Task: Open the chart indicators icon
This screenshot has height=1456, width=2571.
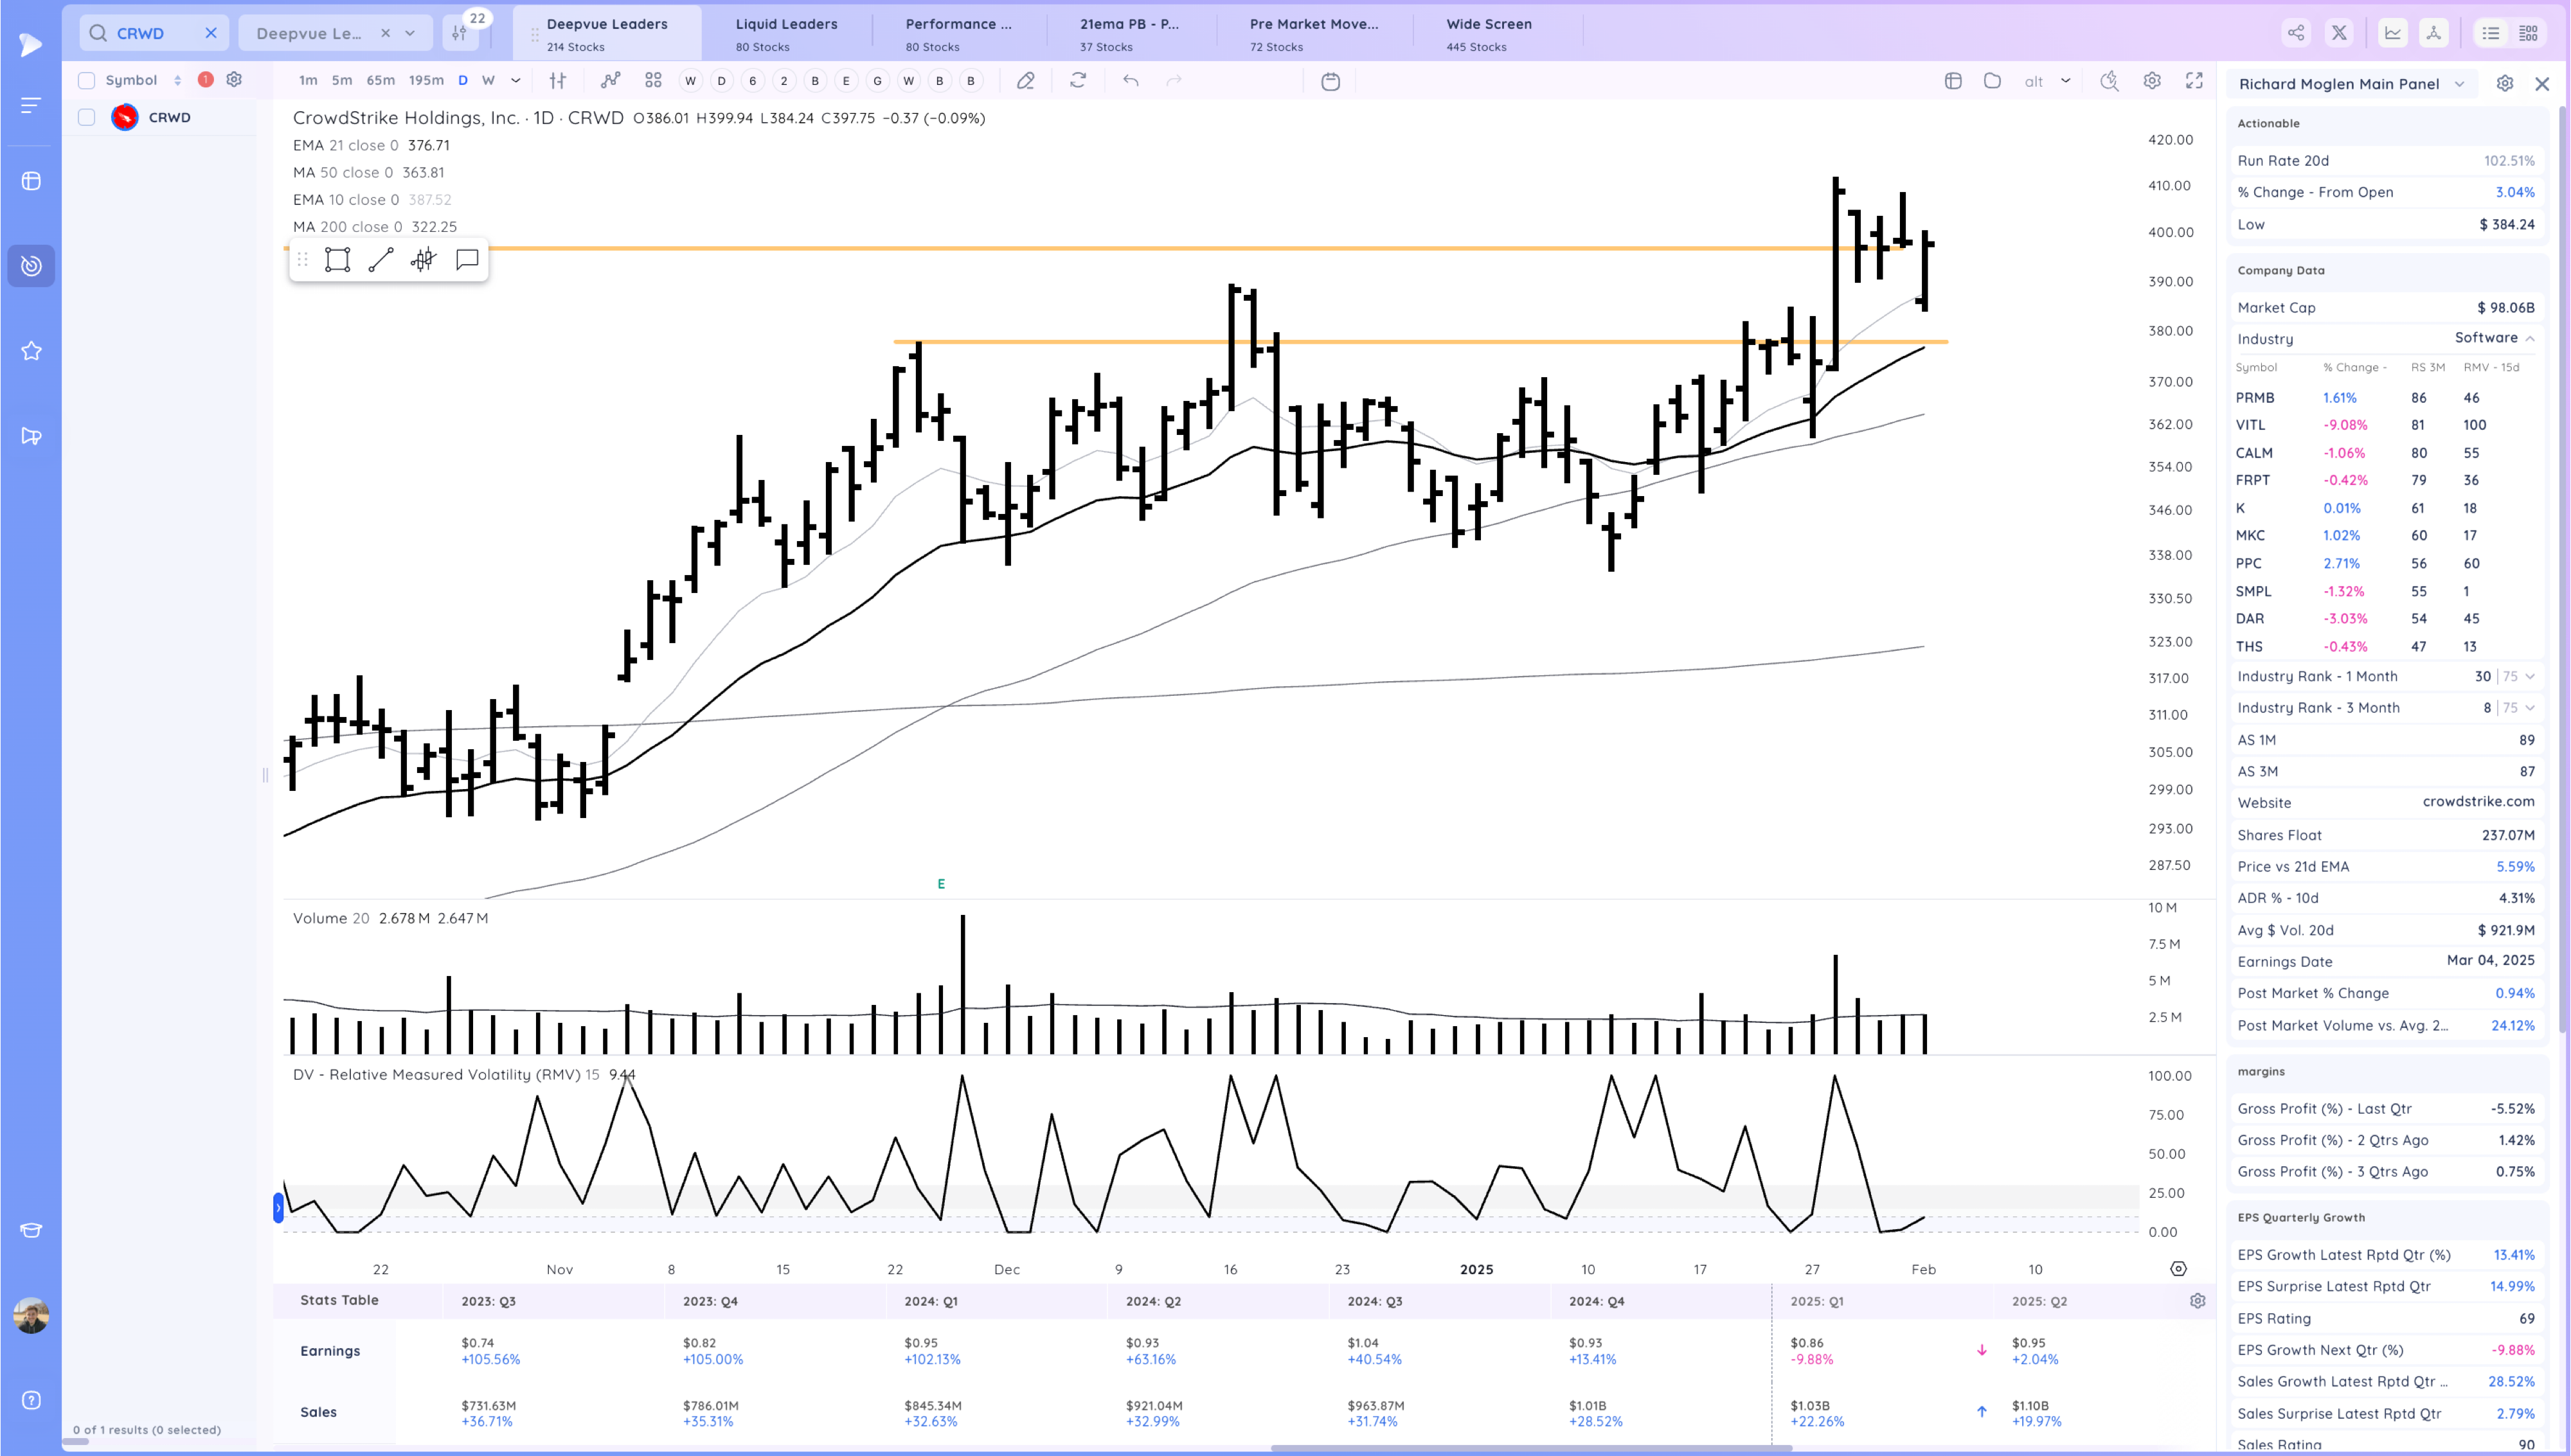Action: 610,81
